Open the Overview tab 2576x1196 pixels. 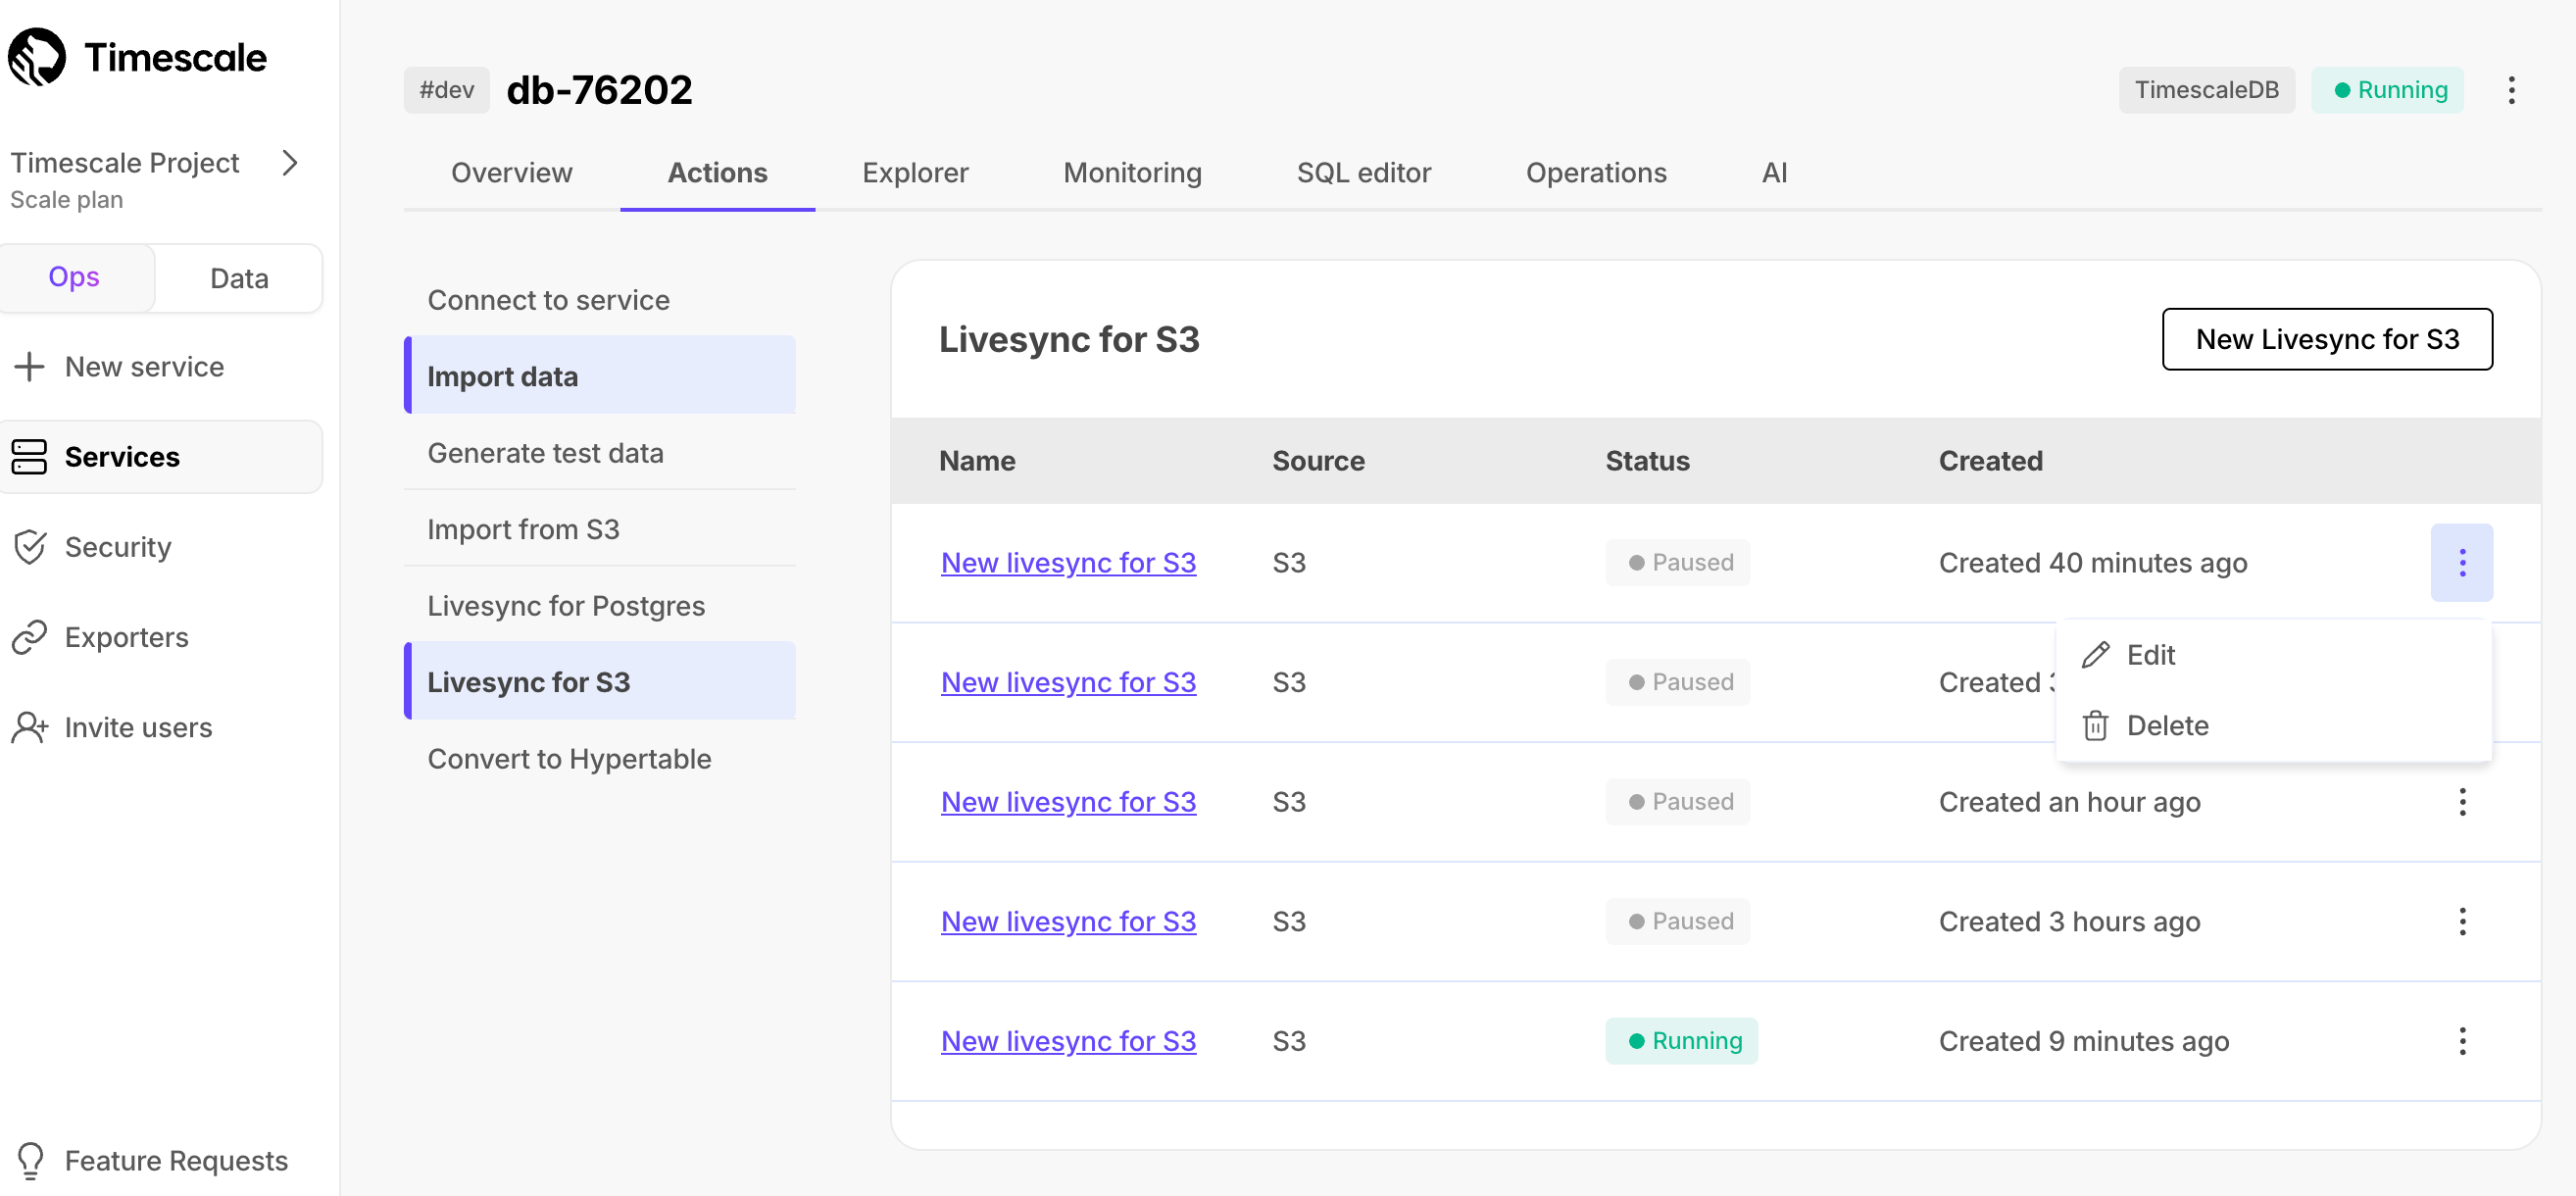tap(511, 173)
